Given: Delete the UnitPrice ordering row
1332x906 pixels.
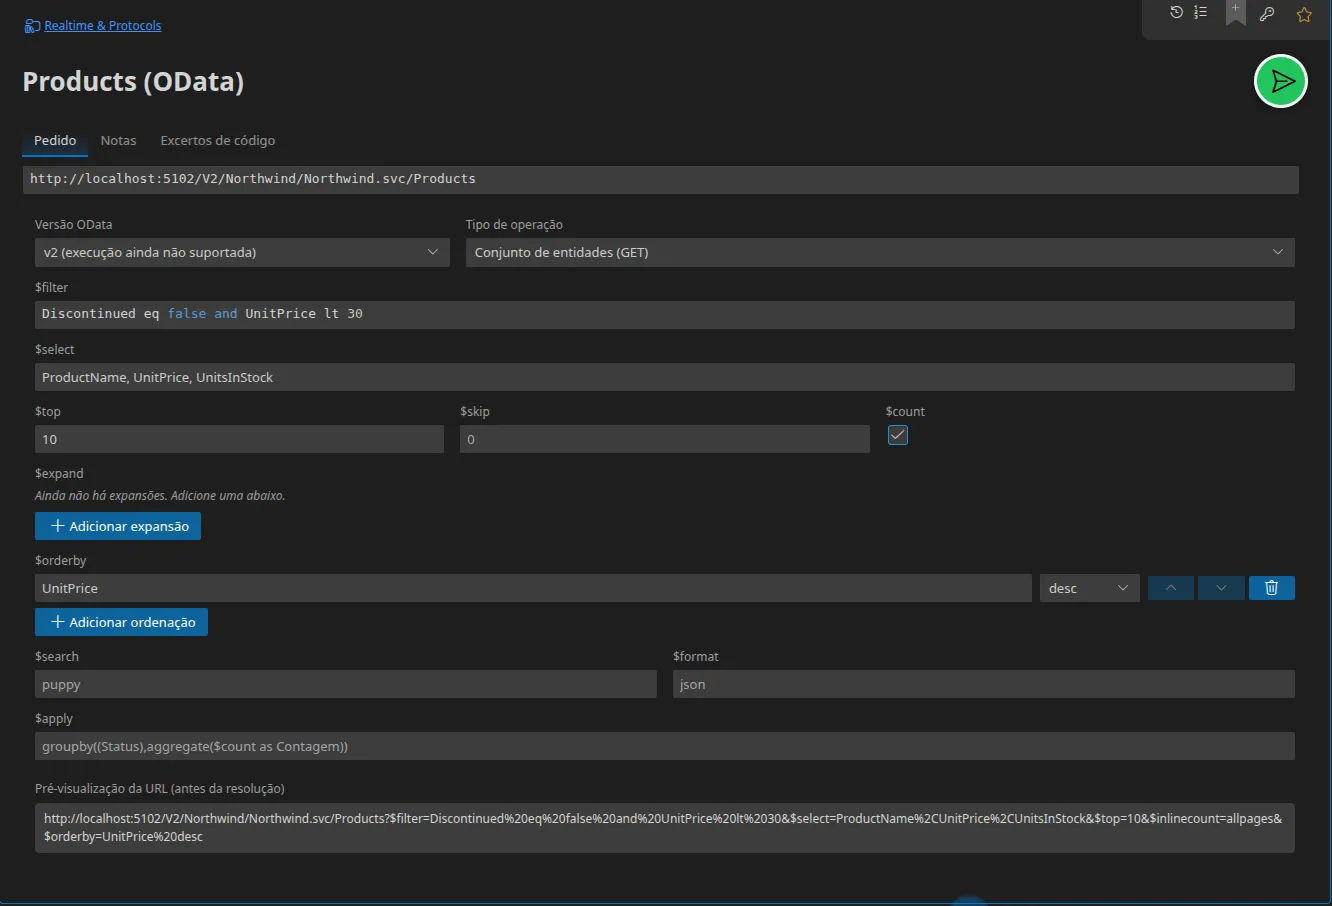Looking at the screenshot, I should coord(1272,588).
